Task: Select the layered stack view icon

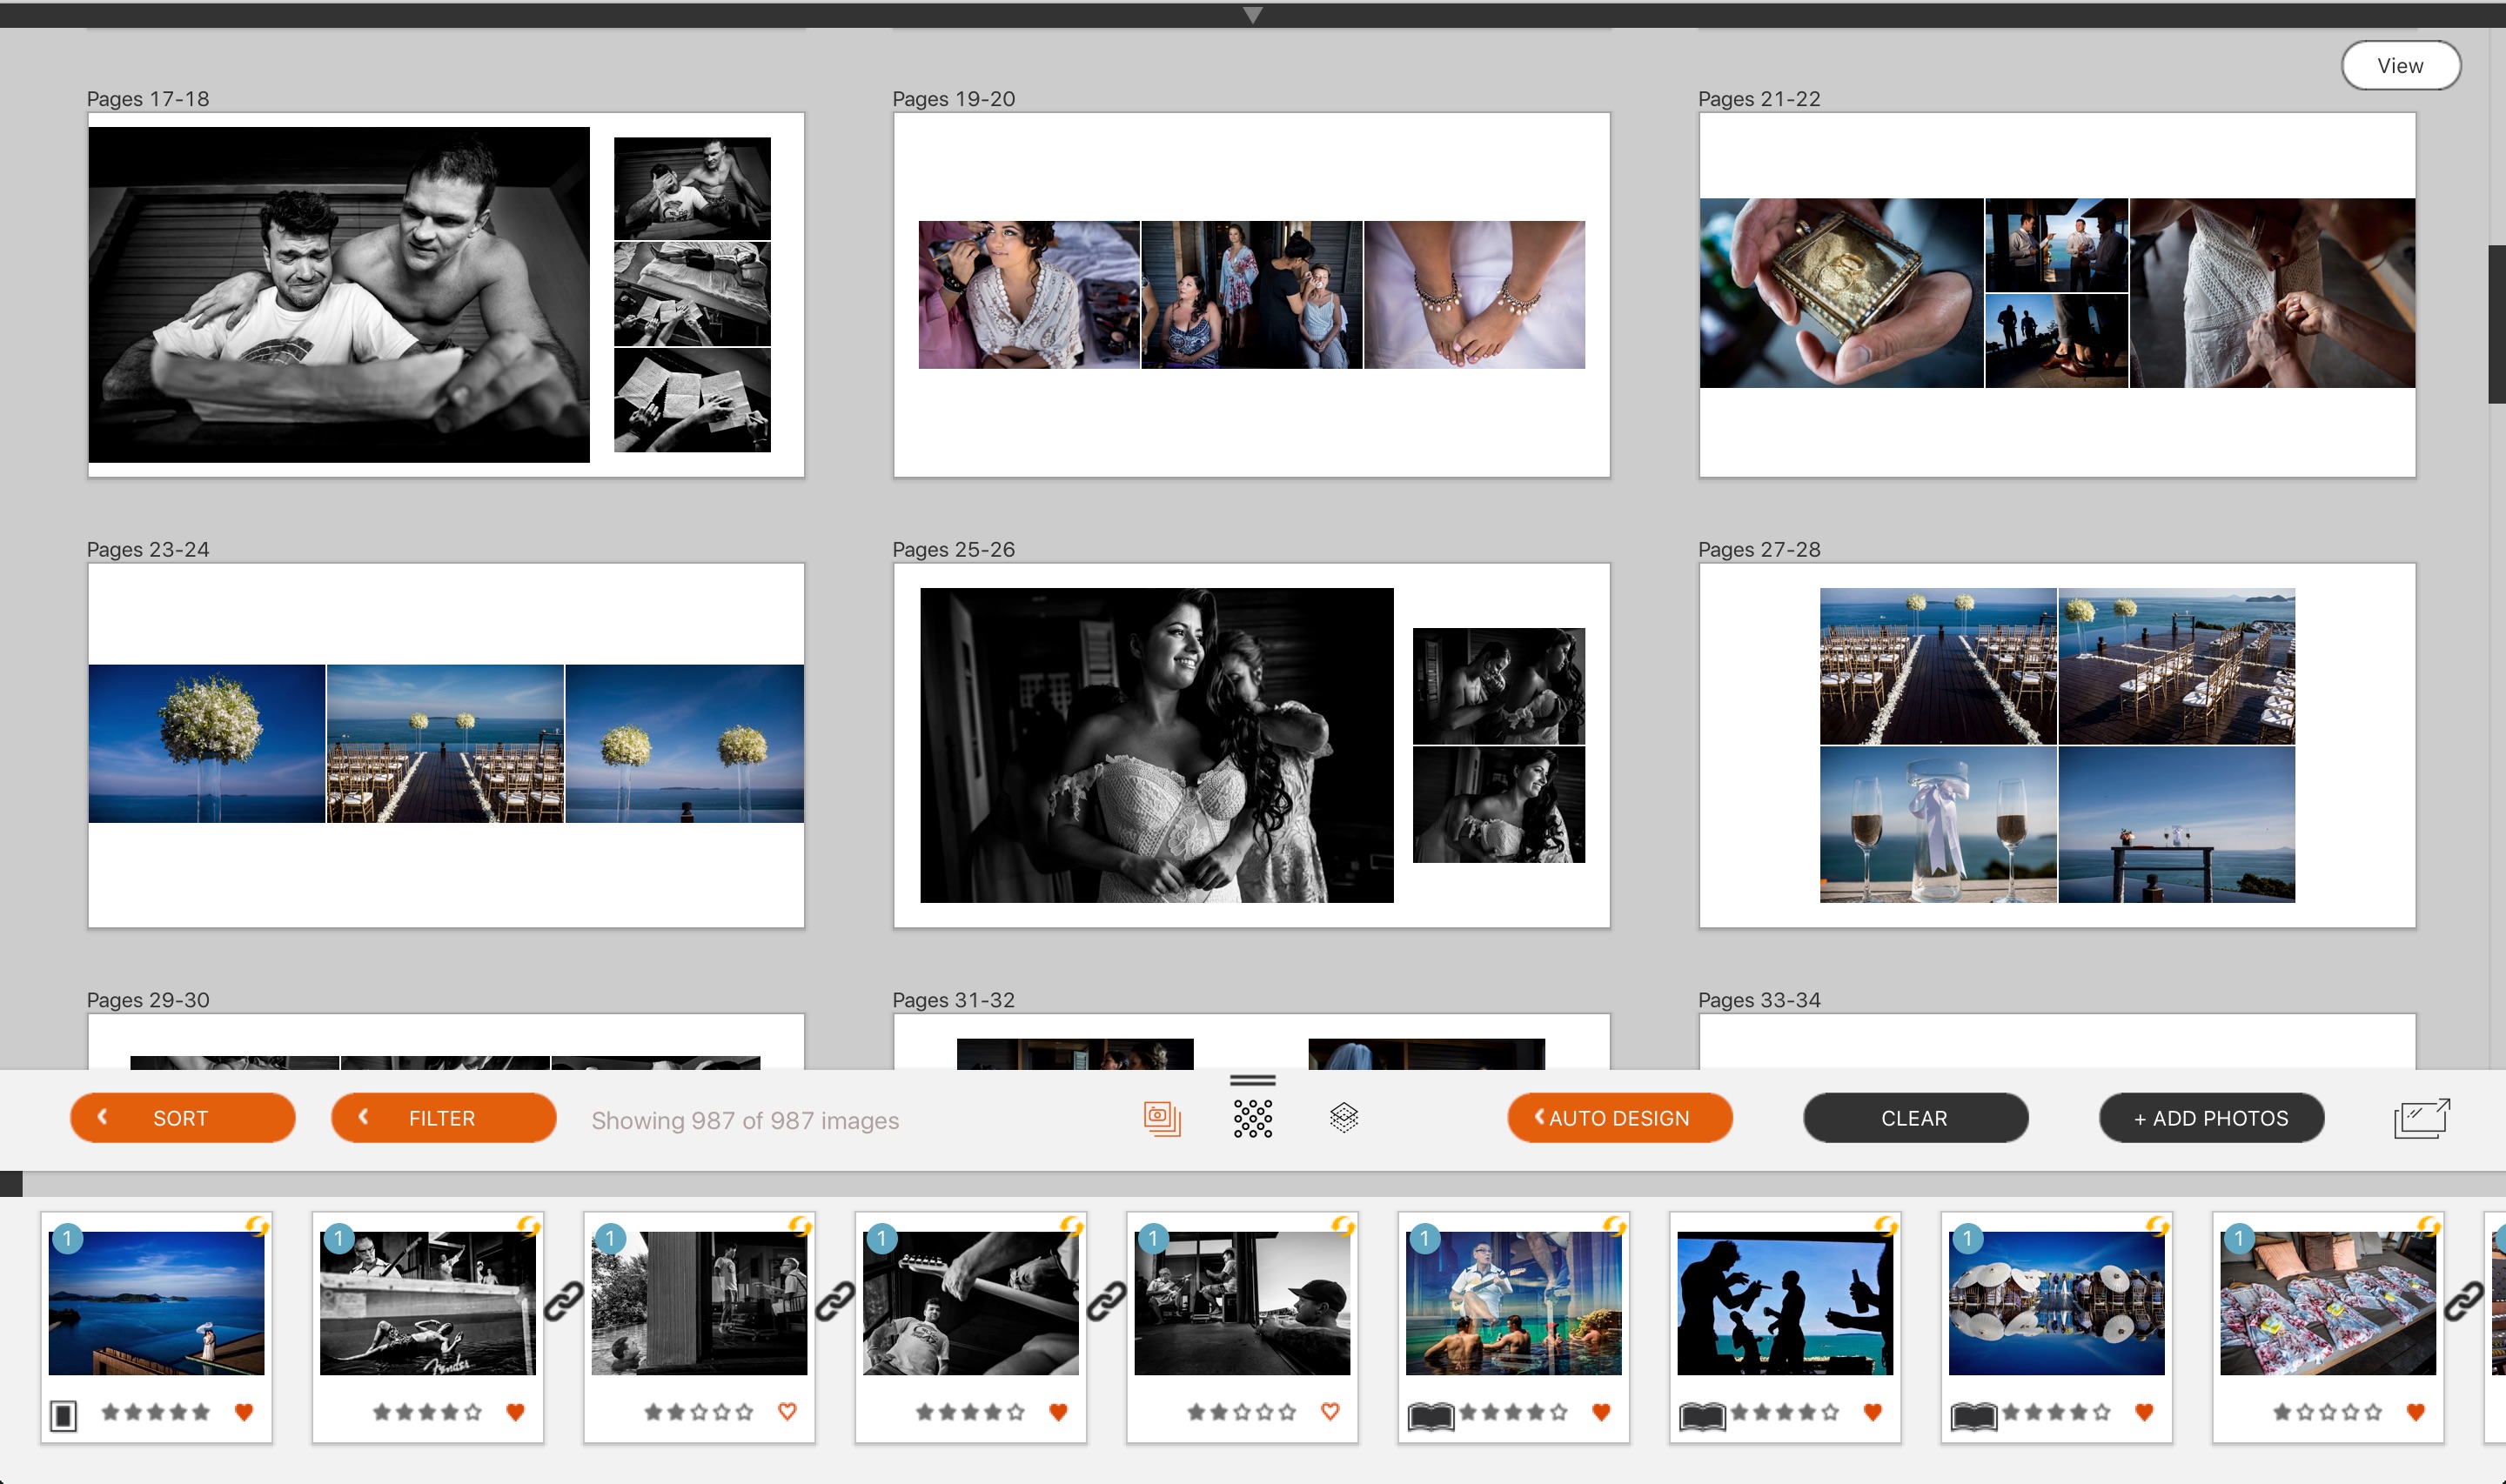Action: click(1344, 1117)
